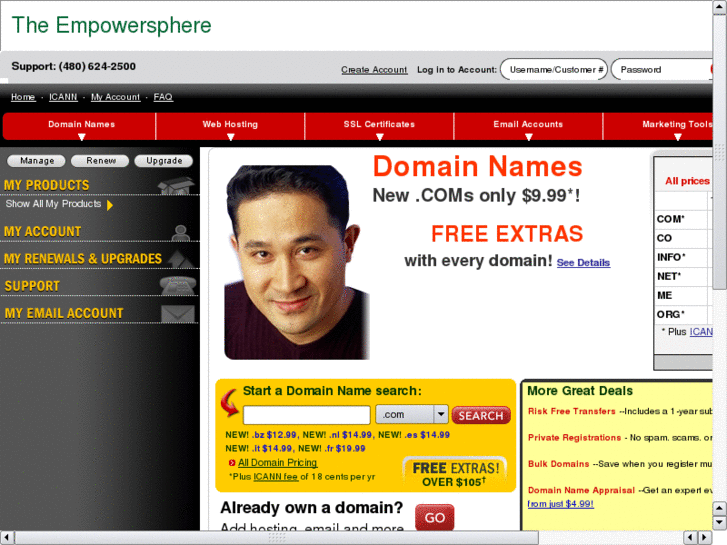This screenshot has height=545, width=727.
Task: Open the MY ACCOUNT sidebar section
Action: tap(43, 231)
